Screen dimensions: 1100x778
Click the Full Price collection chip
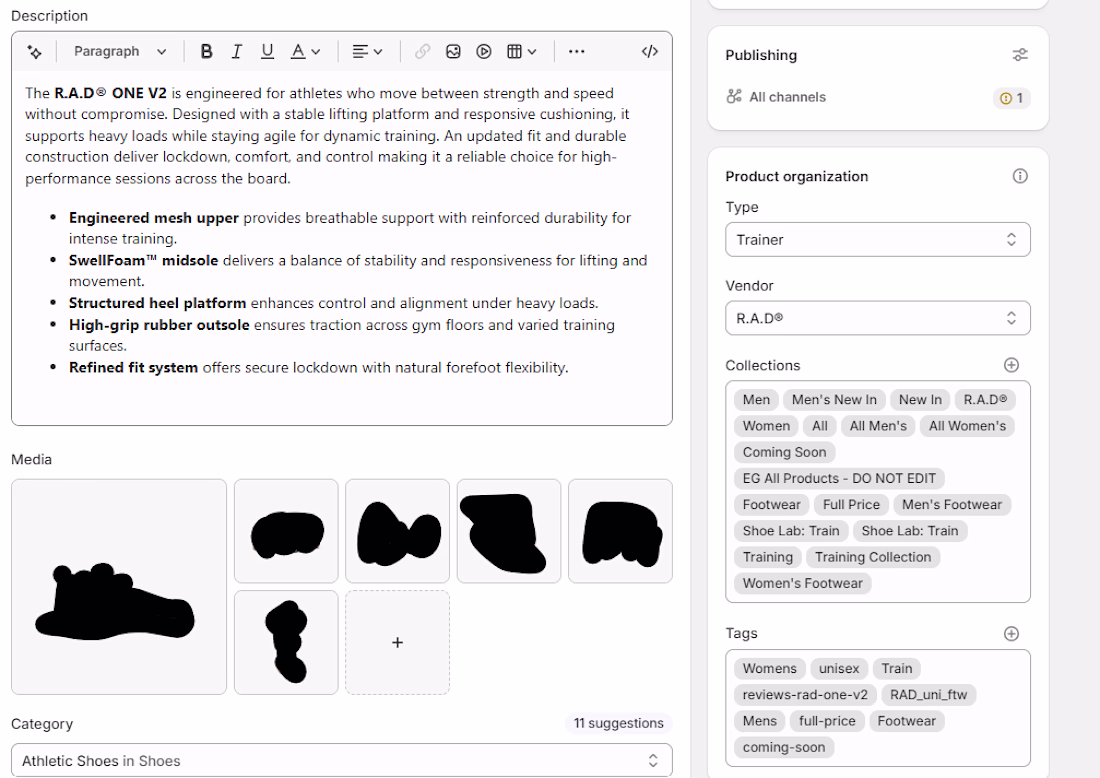pyautogui.click(x=851, y=504)
